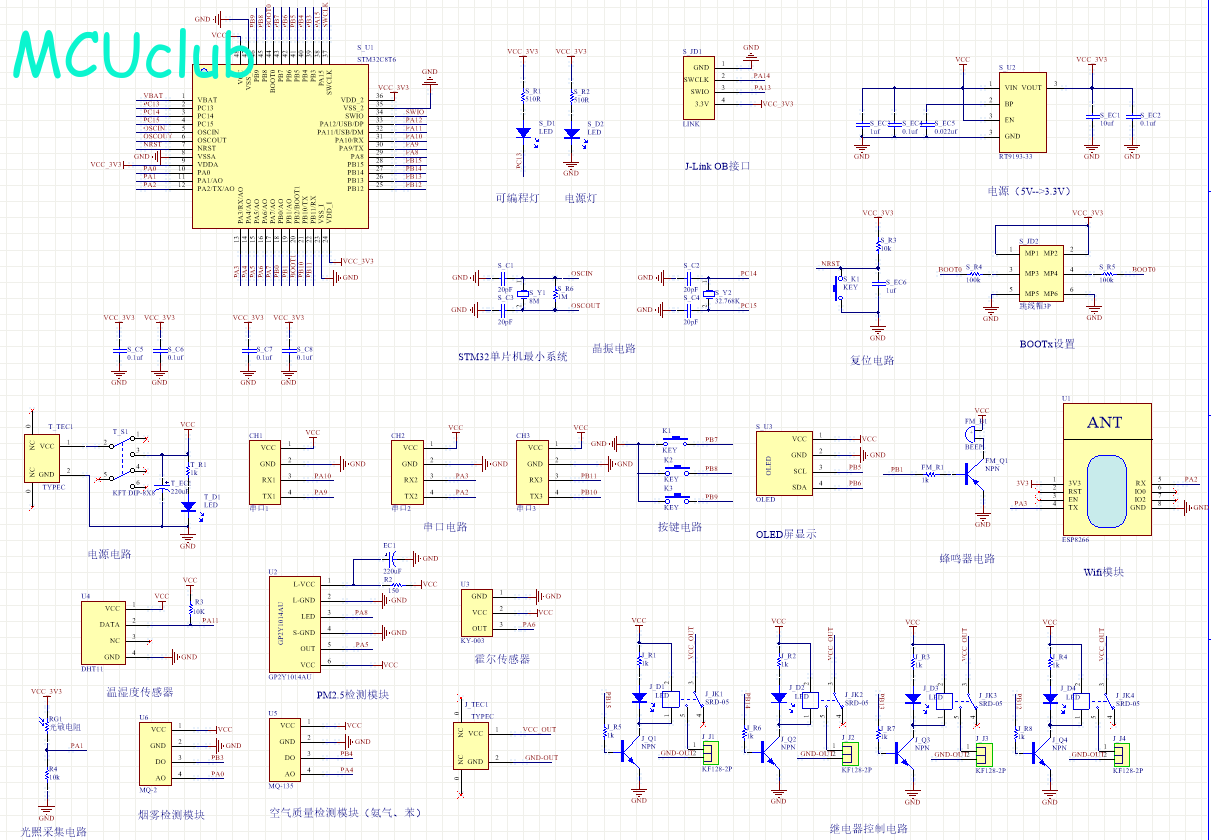Click the '复位电路' title text
Screen dimensions: 1211x840
872,361
